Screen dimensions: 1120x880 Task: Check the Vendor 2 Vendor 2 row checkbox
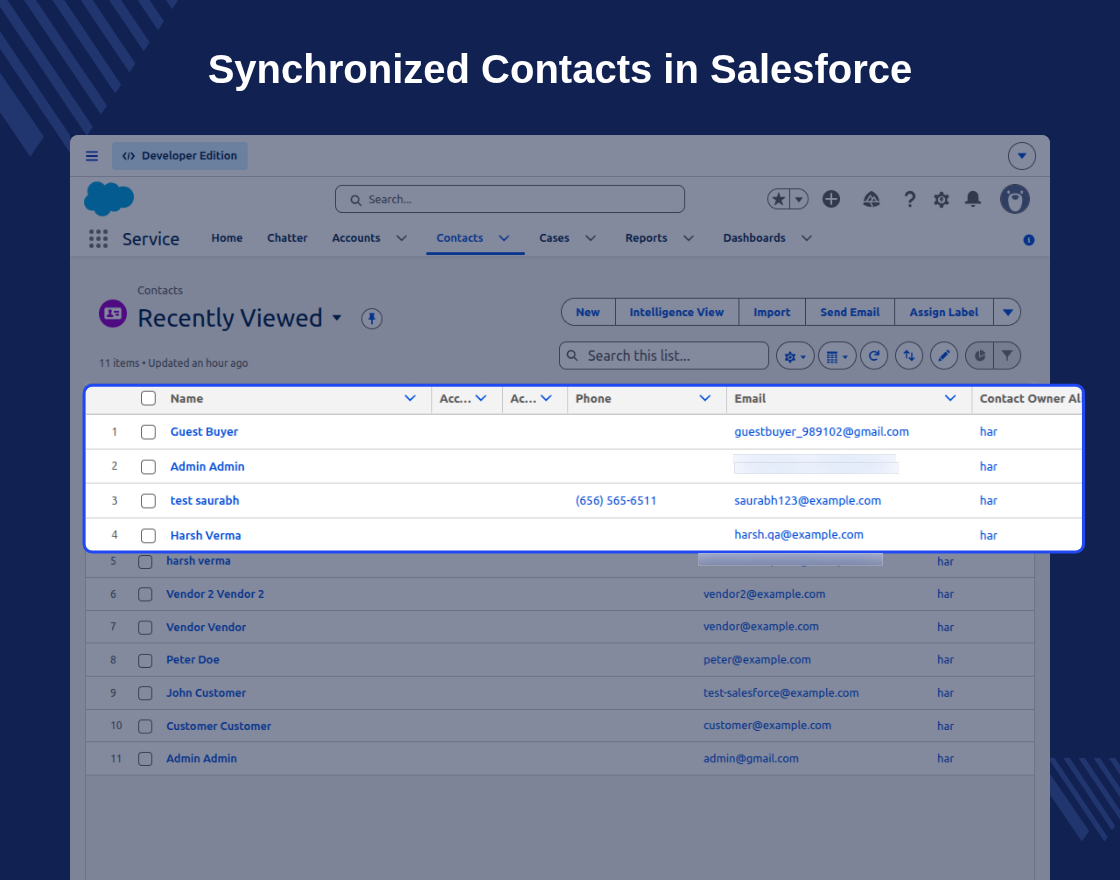pos(145,594)
